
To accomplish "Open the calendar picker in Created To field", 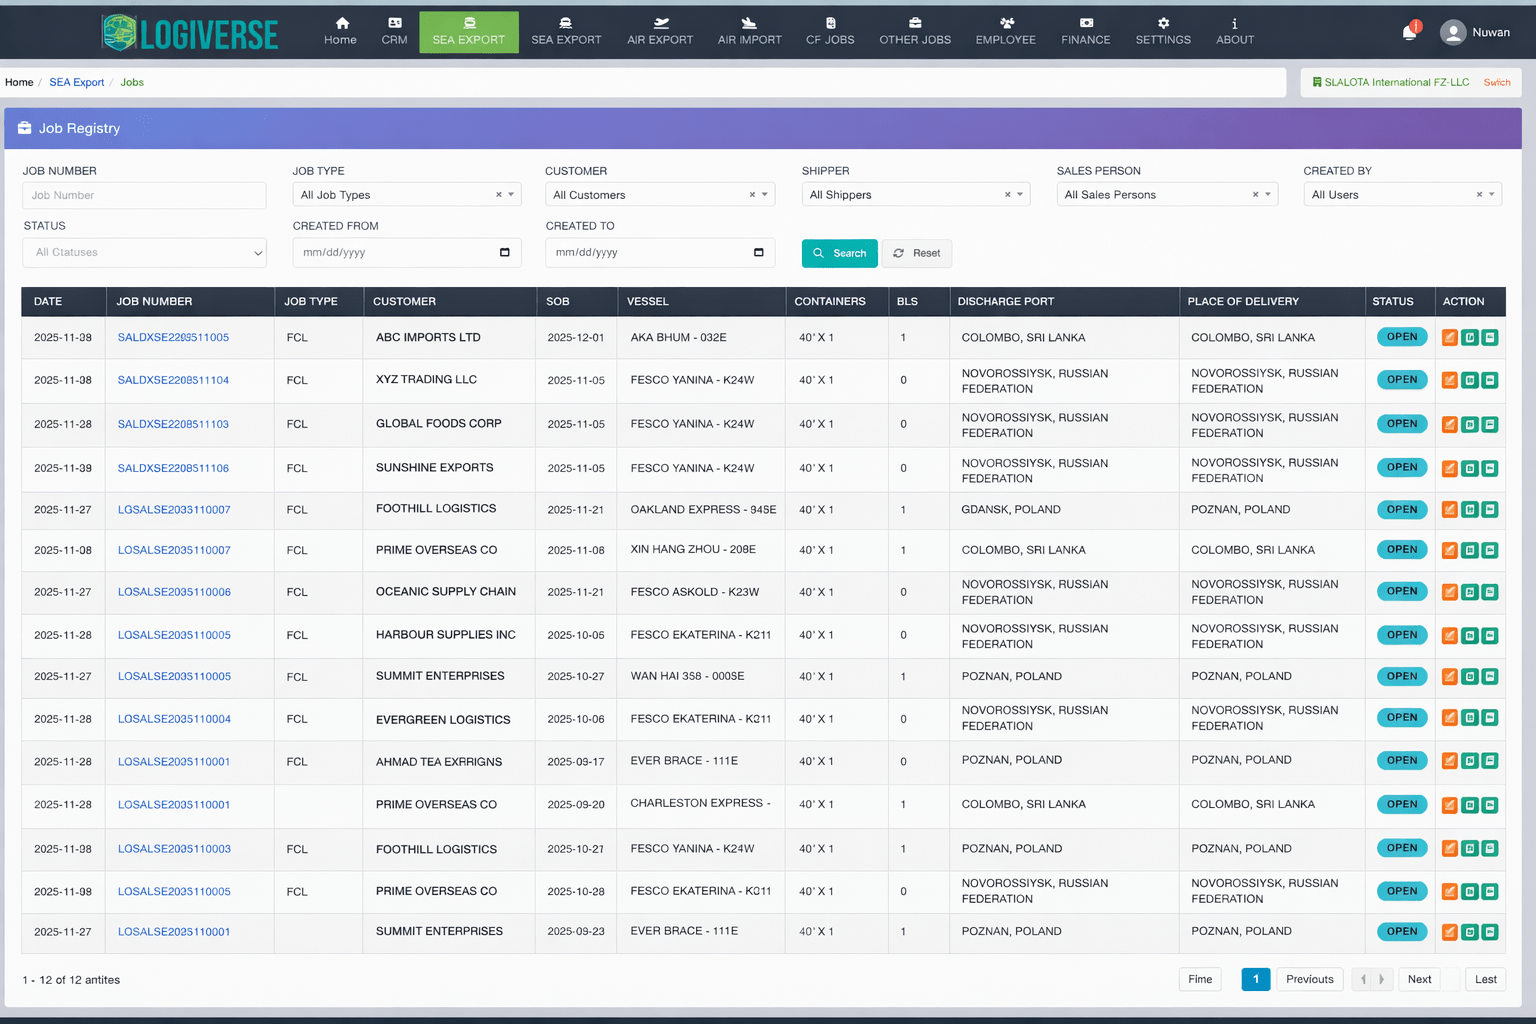I will point(758,253).
